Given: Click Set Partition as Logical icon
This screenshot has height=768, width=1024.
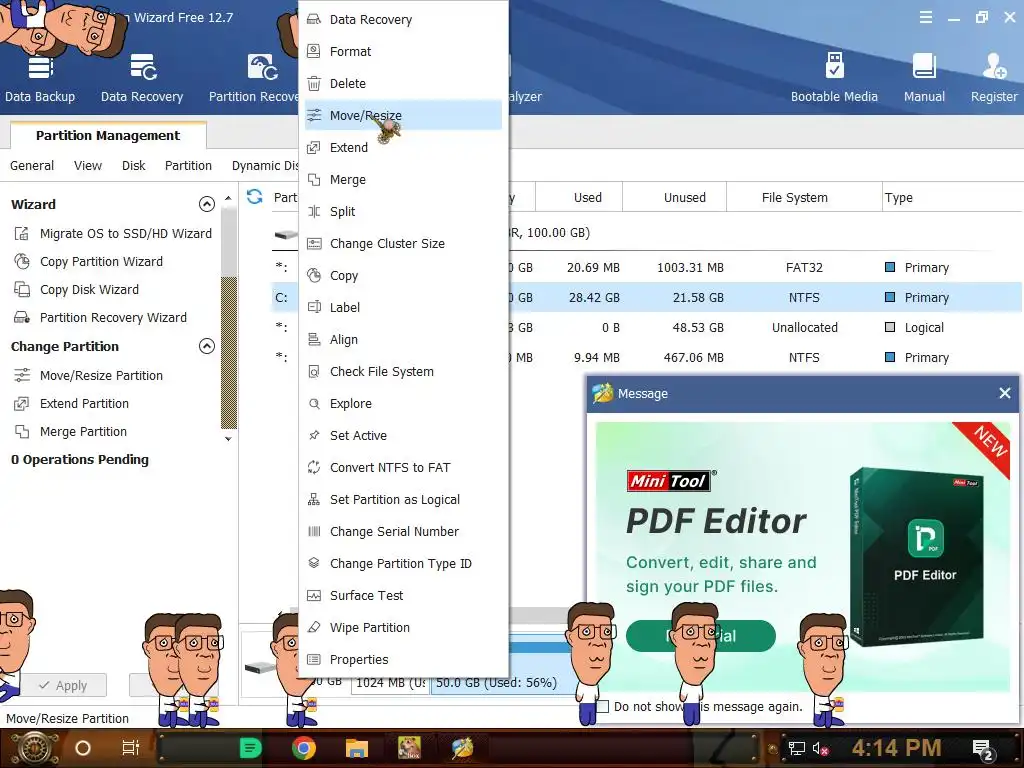Looking at the screenshot, I should 314,500.
